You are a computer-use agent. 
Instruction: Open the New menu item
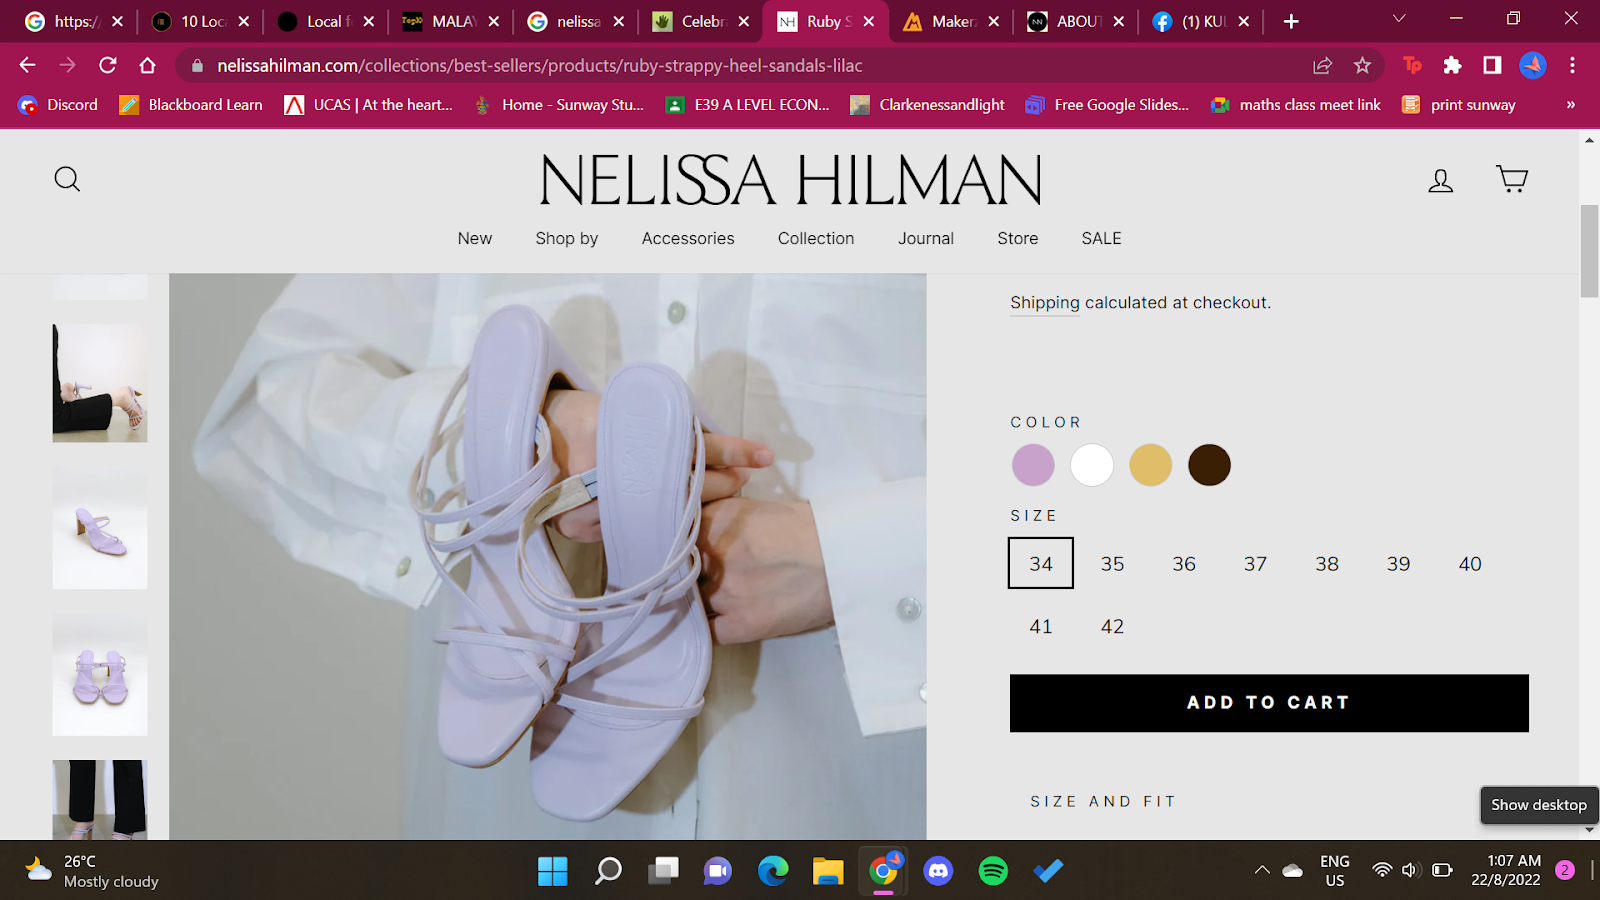475,238
